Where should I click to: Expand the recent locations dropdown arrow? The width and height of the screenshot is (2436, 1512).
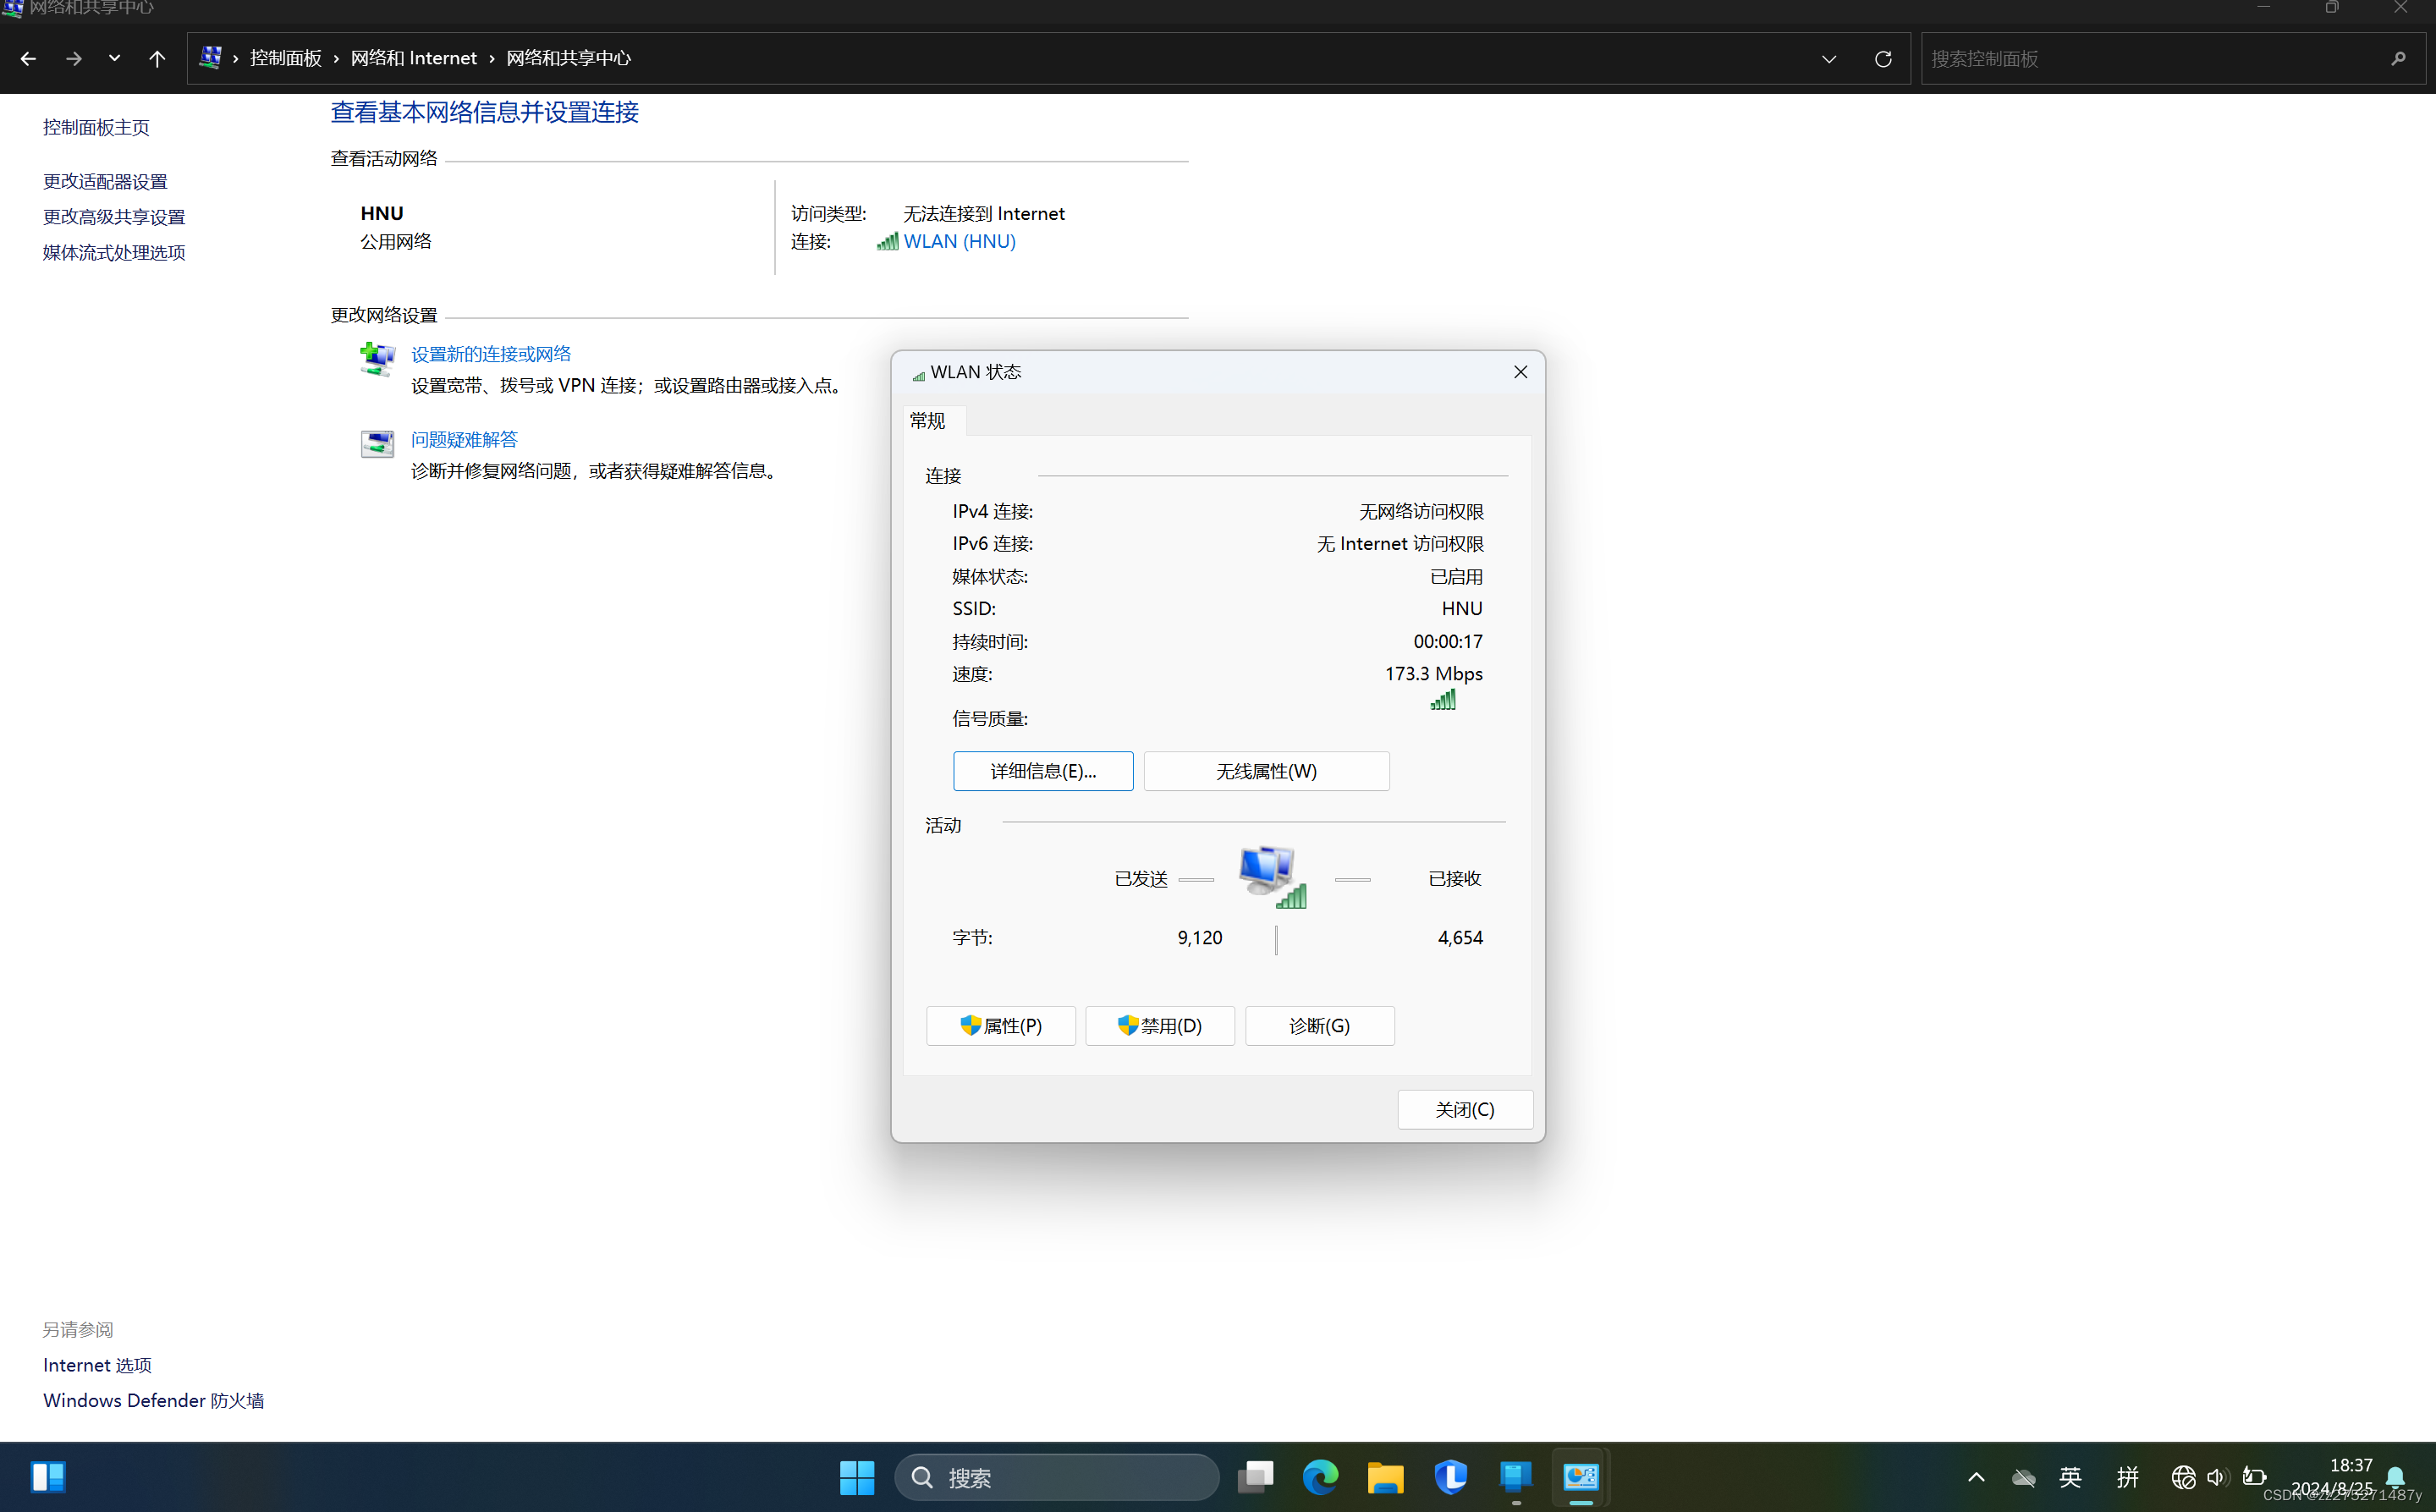(x=114, y=59)
